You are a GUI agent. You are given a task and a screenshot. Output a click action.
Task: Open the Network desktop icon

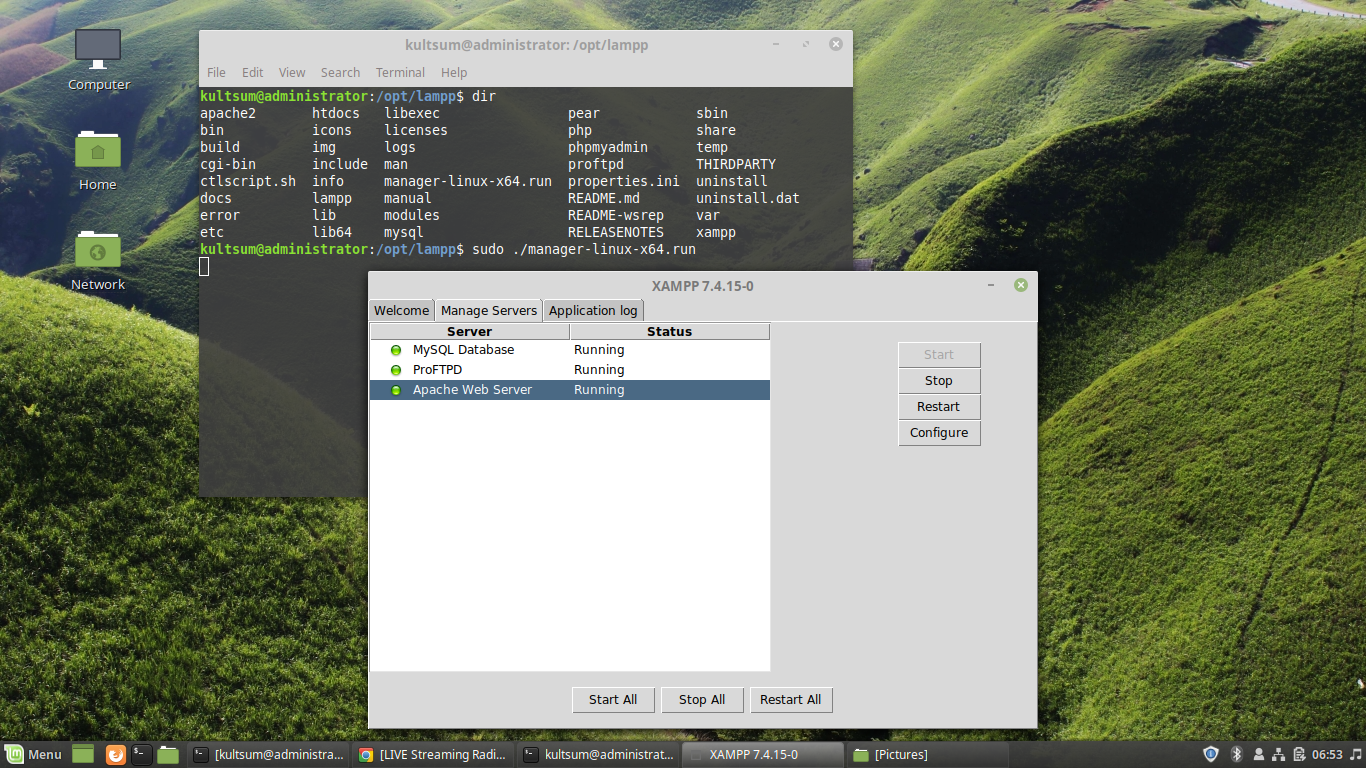[x=98, y=260]
